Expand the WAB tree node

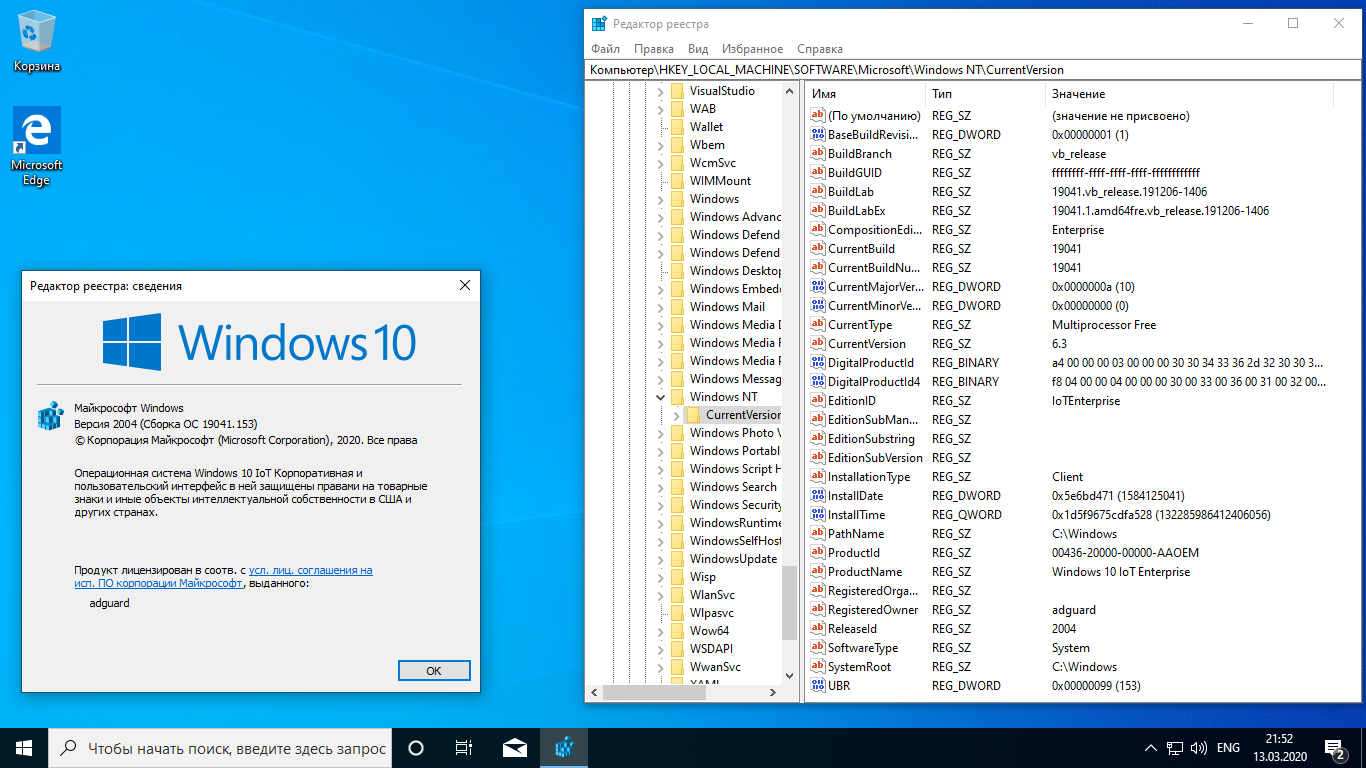point(660,109)
